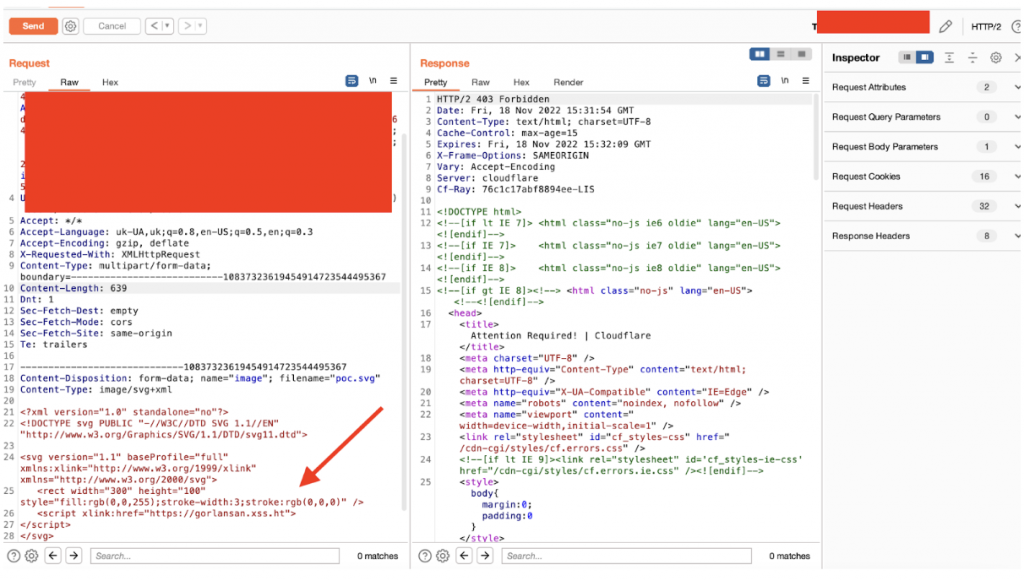Click the HTTP/2 protocol label

(986, 27)
